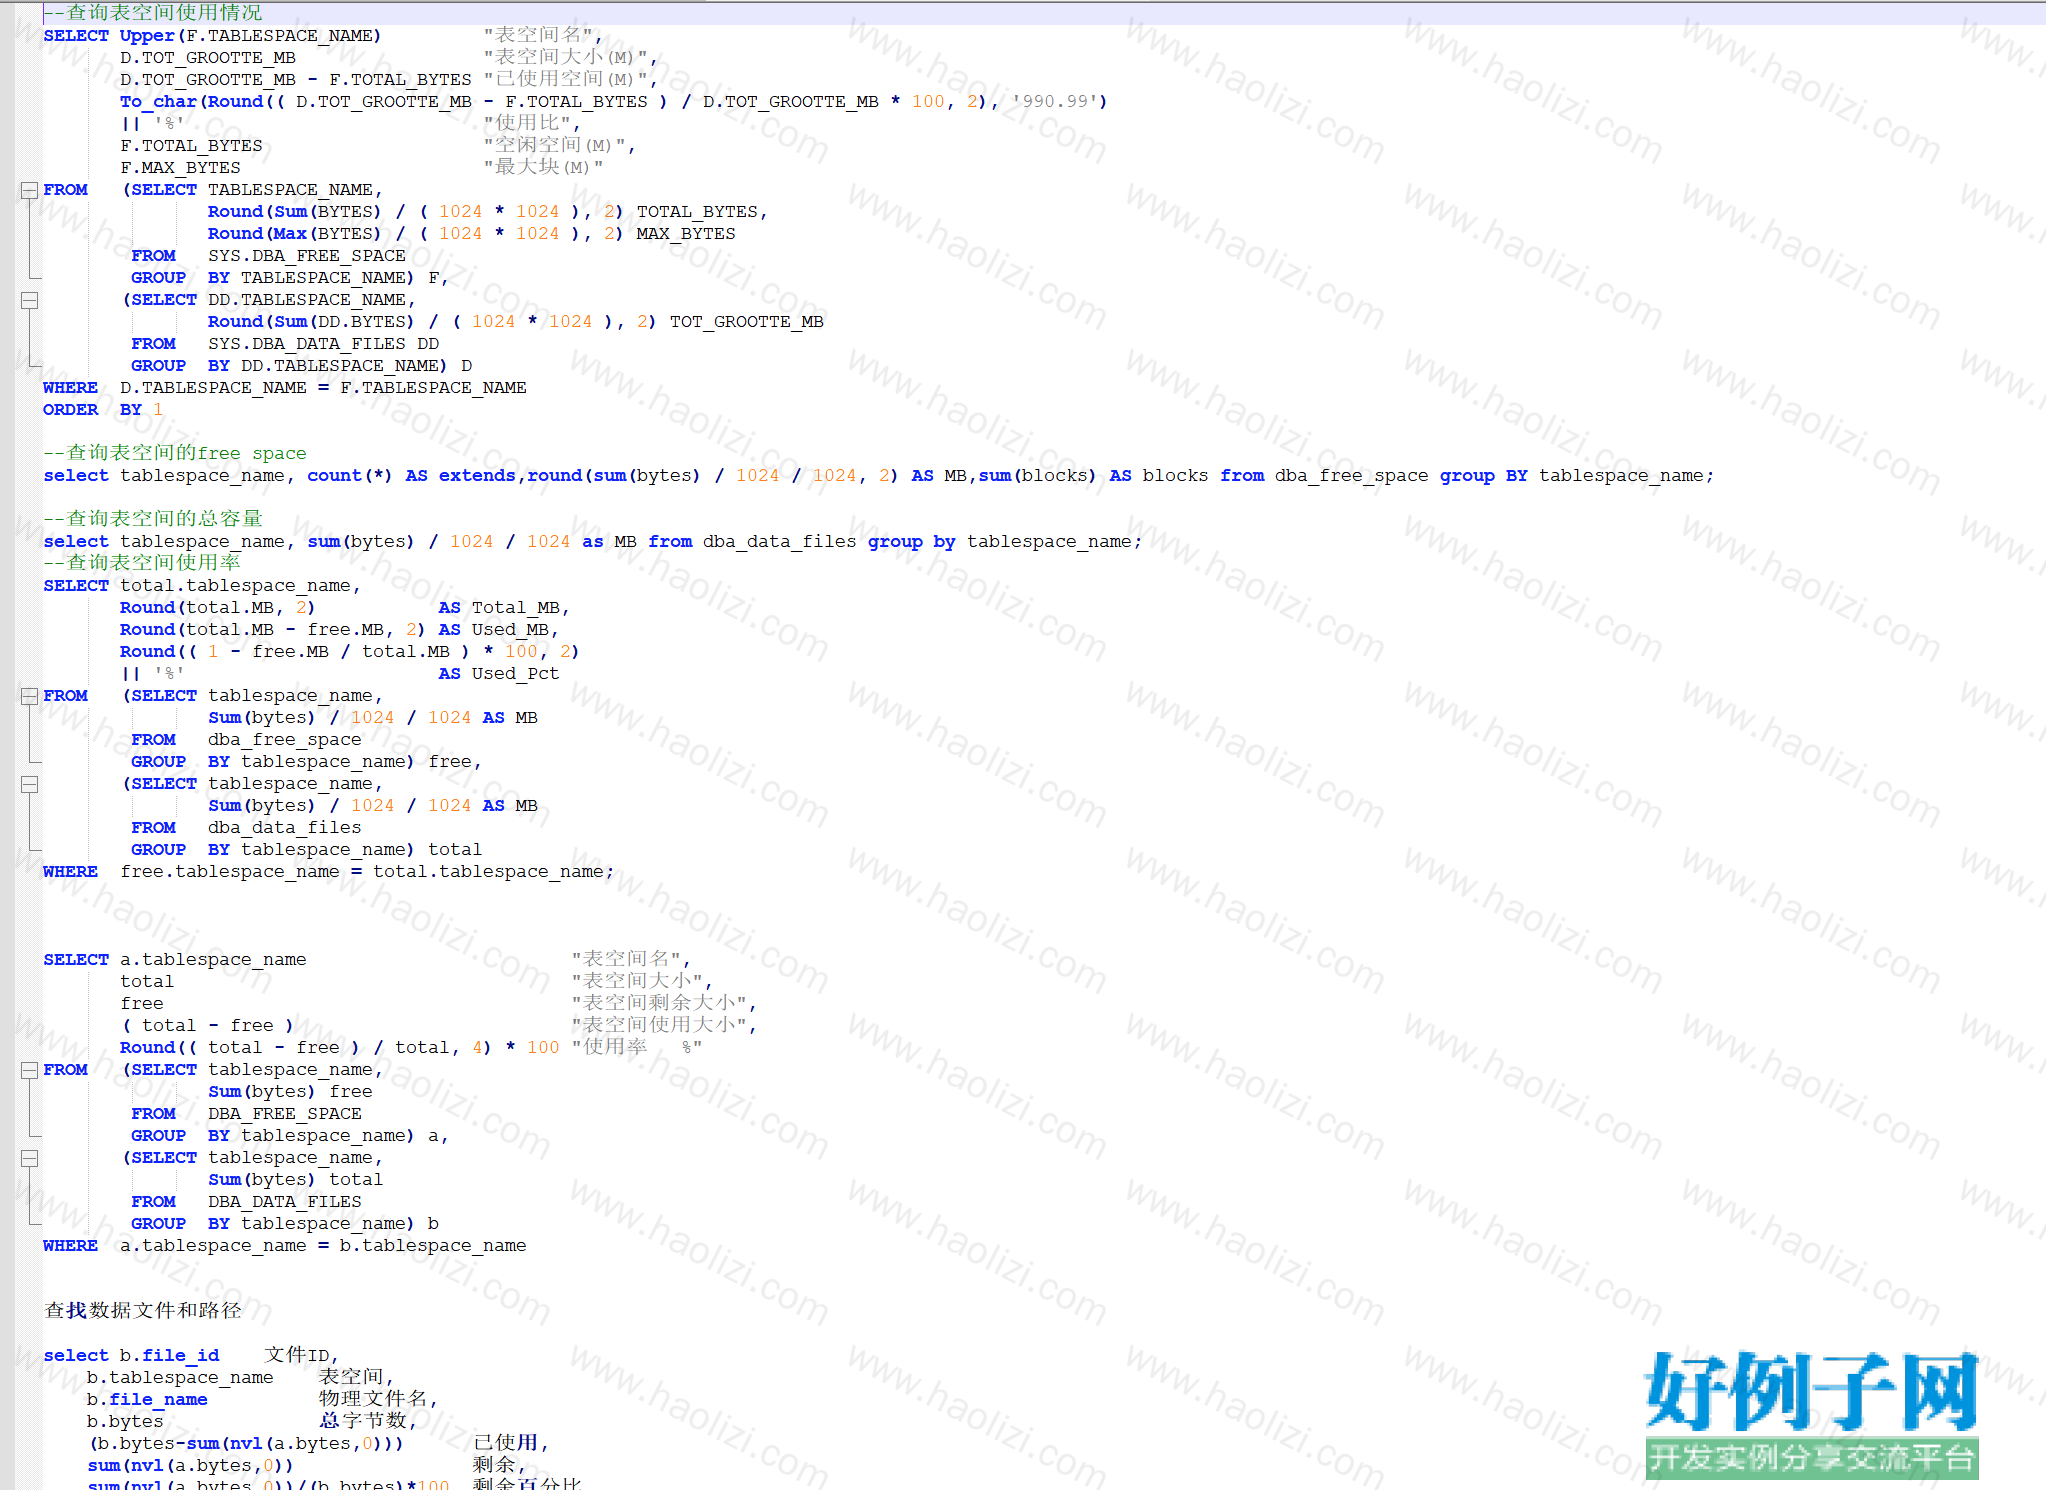Click 'SELECT a.tablespace_name' line
Image resolution: width=2046 pixels, height=1490 pixels.
tap(175, 960)
